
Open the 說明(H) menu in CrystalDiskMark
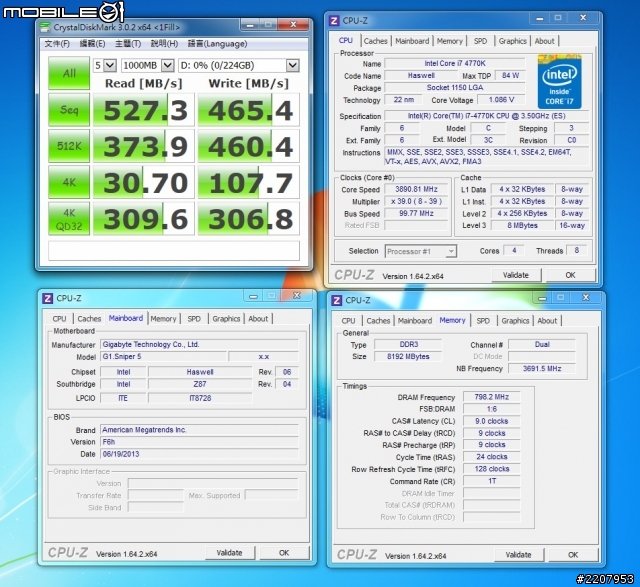[x=164, y=44]
